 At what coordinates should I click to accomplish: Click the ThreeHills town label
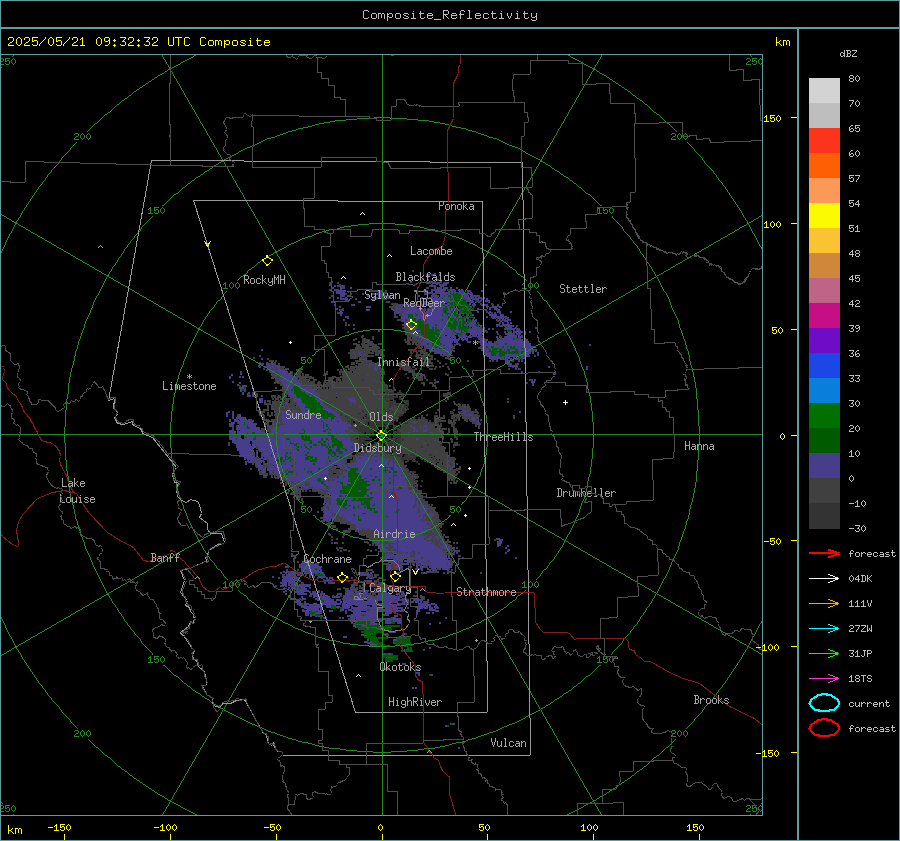tap(503, 437)
